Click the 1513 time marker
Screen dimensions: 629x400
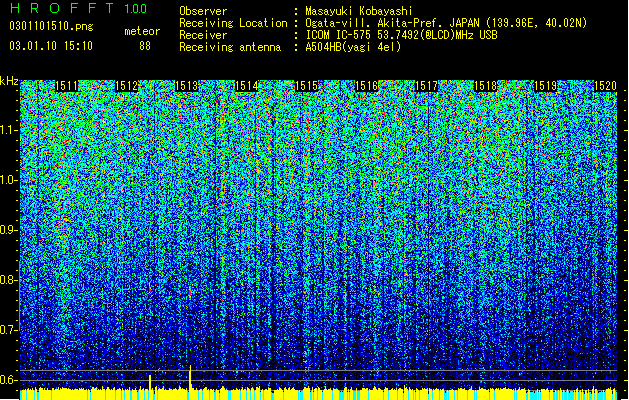[x=187, y=86]
